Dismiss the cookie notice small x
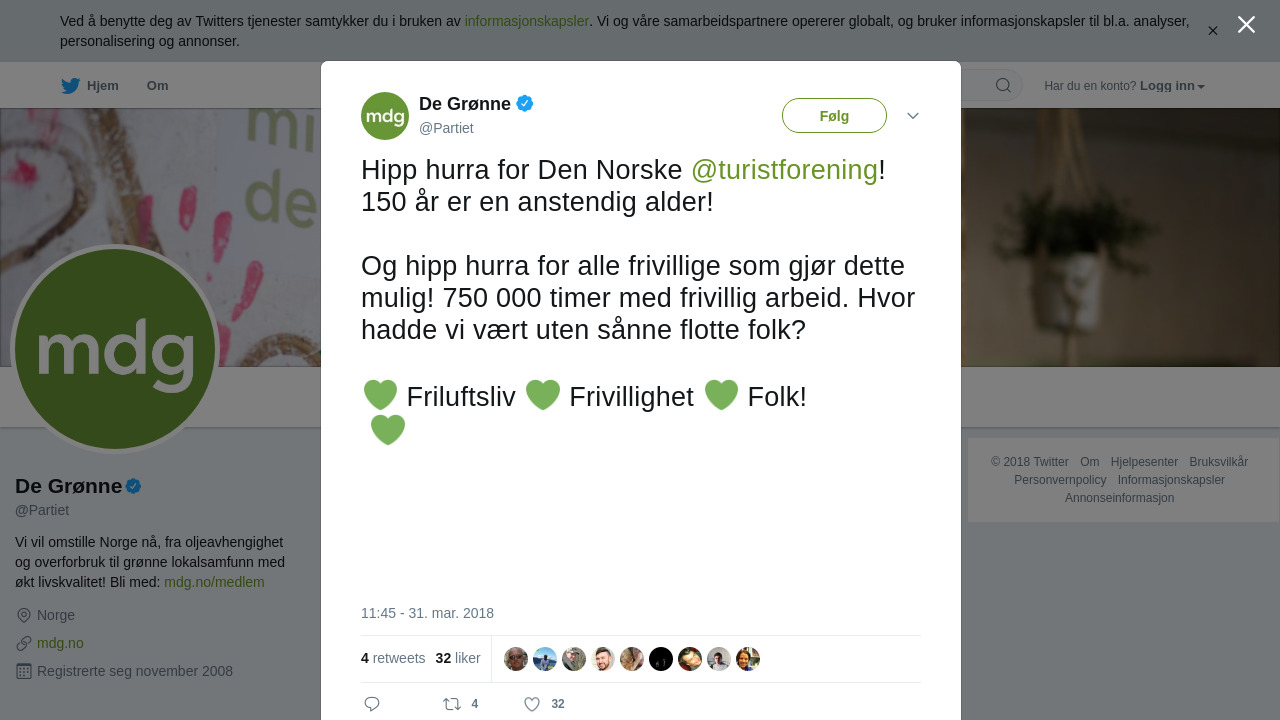The image size is (1280, 720). pyautogui.click(x=1213, y=31)
